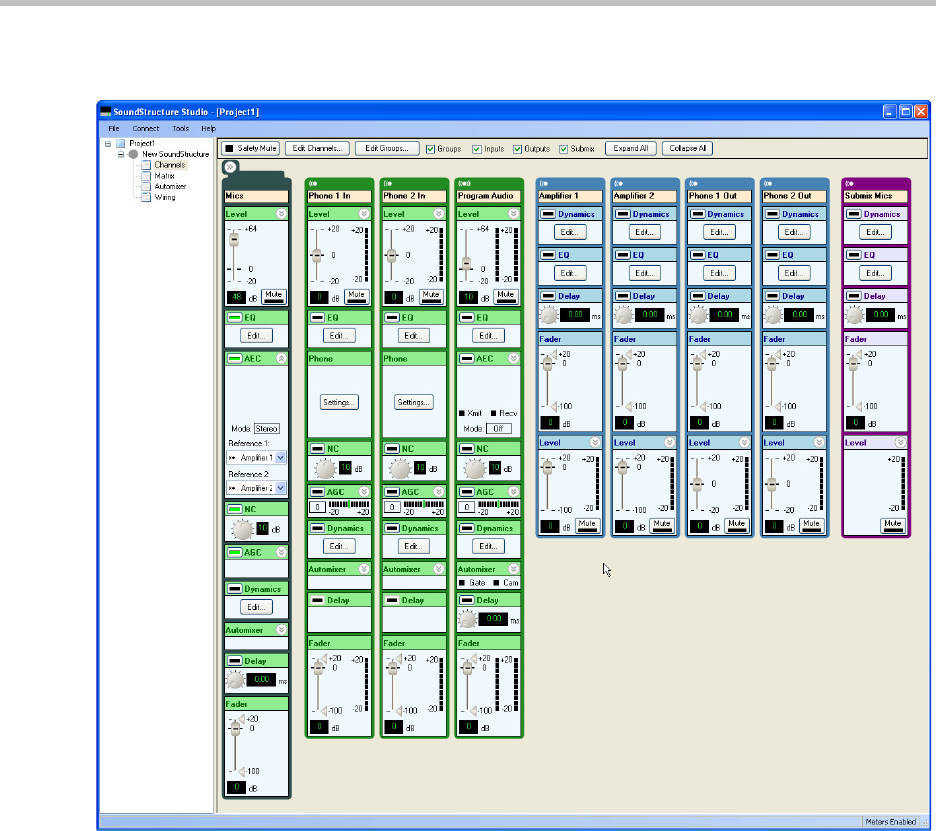Click the Mics group expand arrow icon
936x831 pixels.
click(x=229, y=168)
